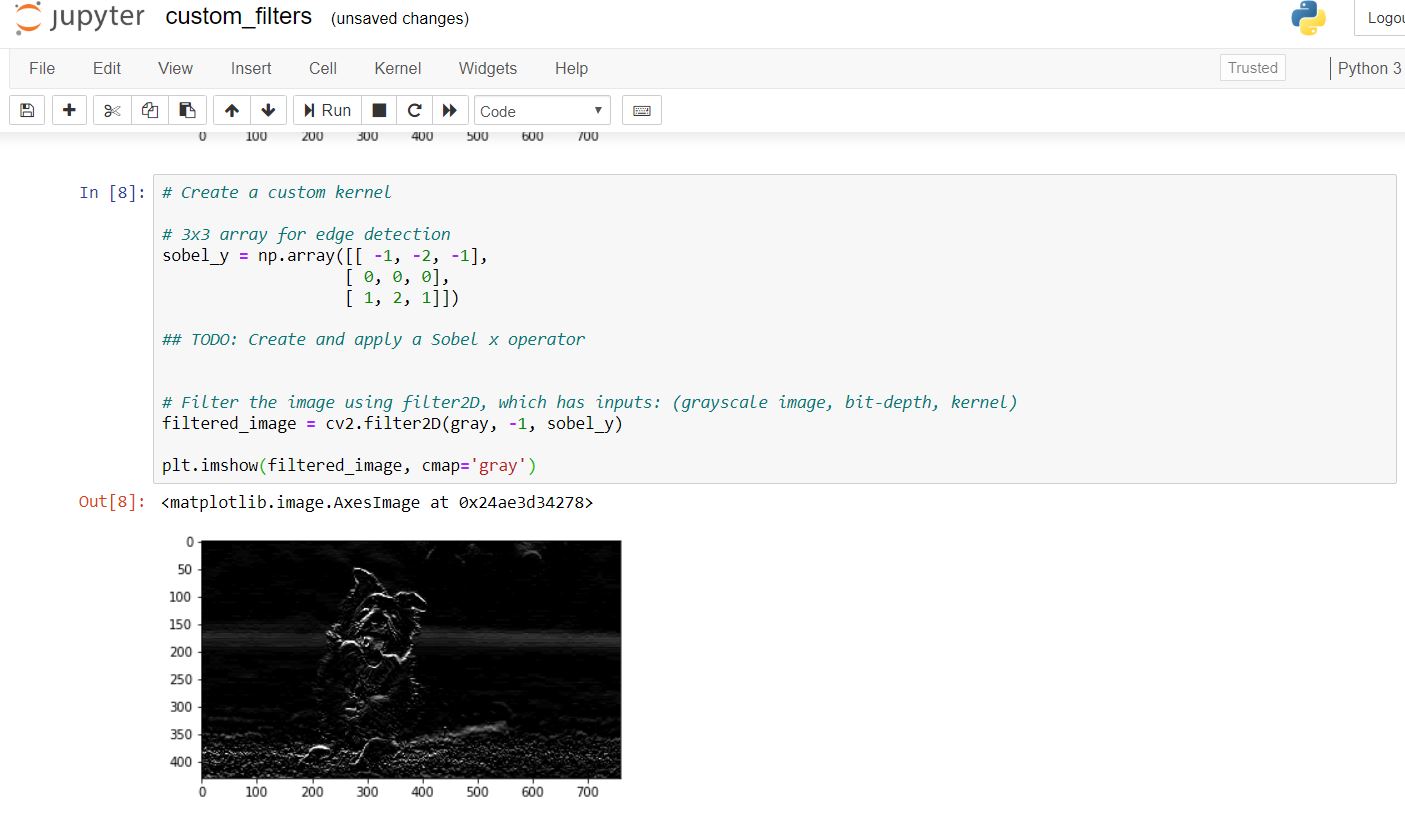Move selected cell down
Screen dimensions: 1405x825
(x=268, y=110)
